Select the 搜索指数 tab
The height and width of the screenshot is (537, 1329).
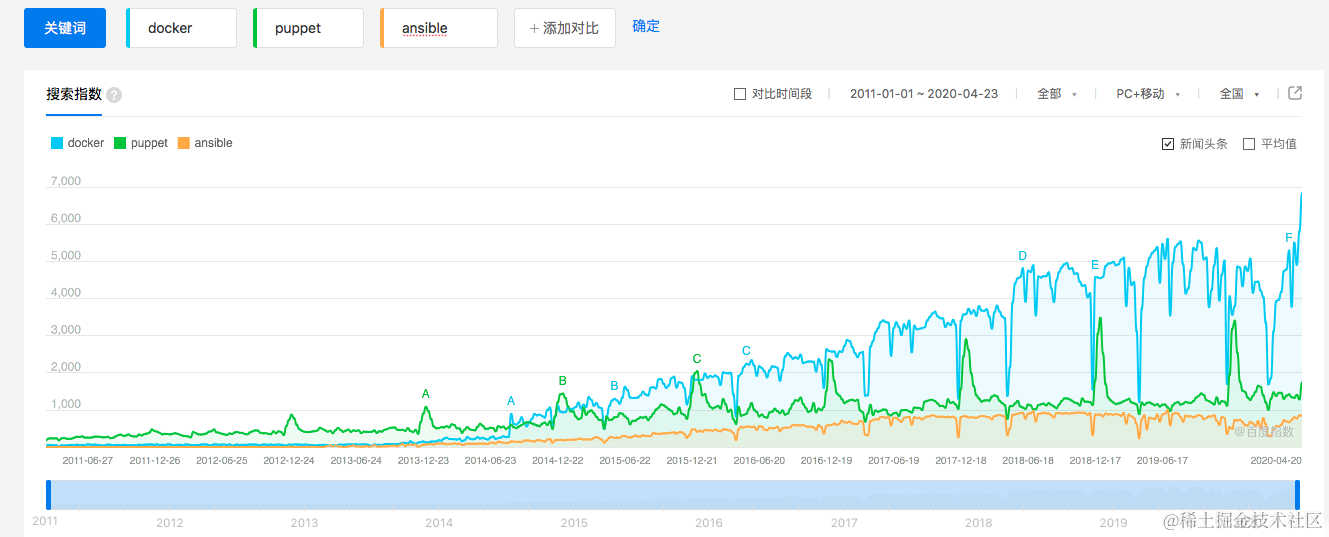(x=74, y=94)
